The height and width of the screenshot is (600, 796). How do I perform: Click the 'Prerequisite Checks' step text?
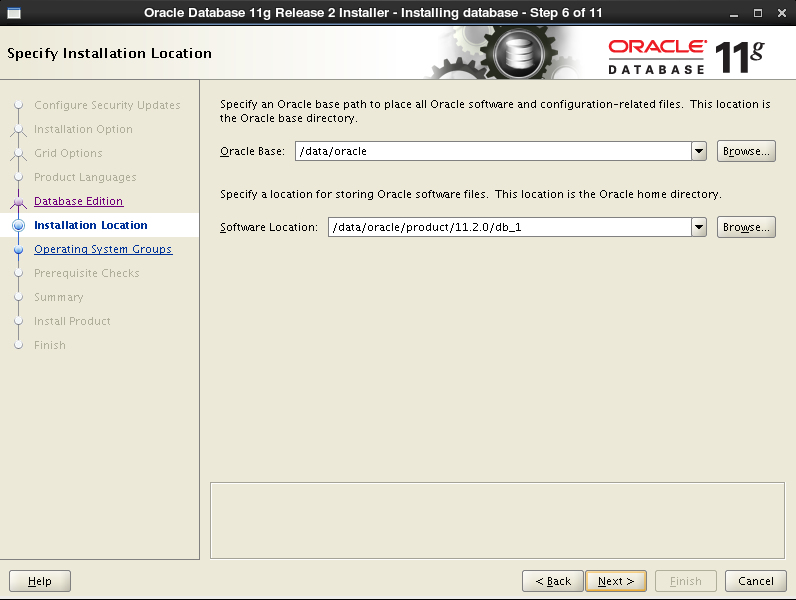(87, 273)
